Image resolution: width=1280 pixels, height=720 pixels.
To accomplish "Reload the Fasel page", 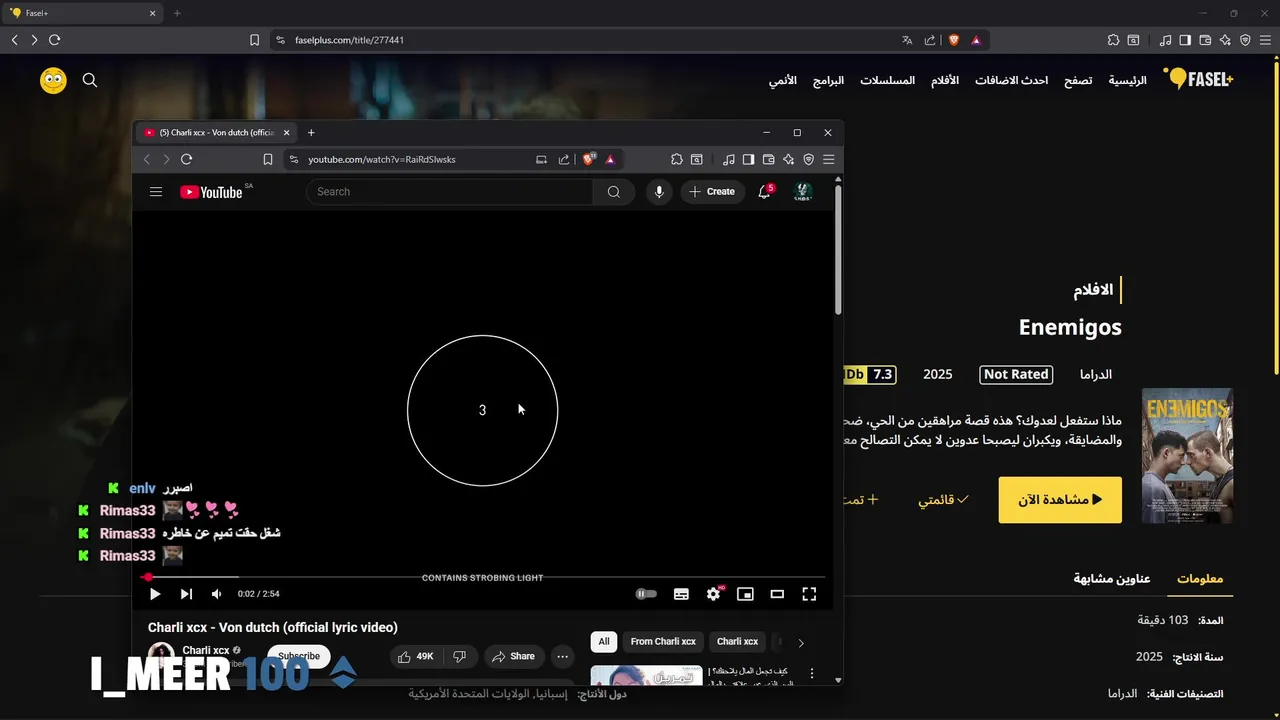I will click(x=54, y=40).
